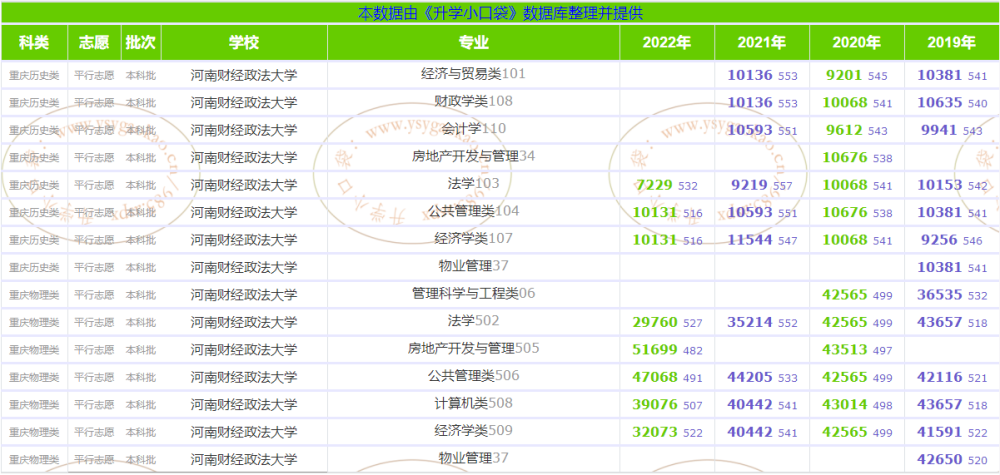Click 重庆历史类 in the 经济与贸易类101 row
This screenshot has width=1000, height=475.
click(x=34, y=76)
